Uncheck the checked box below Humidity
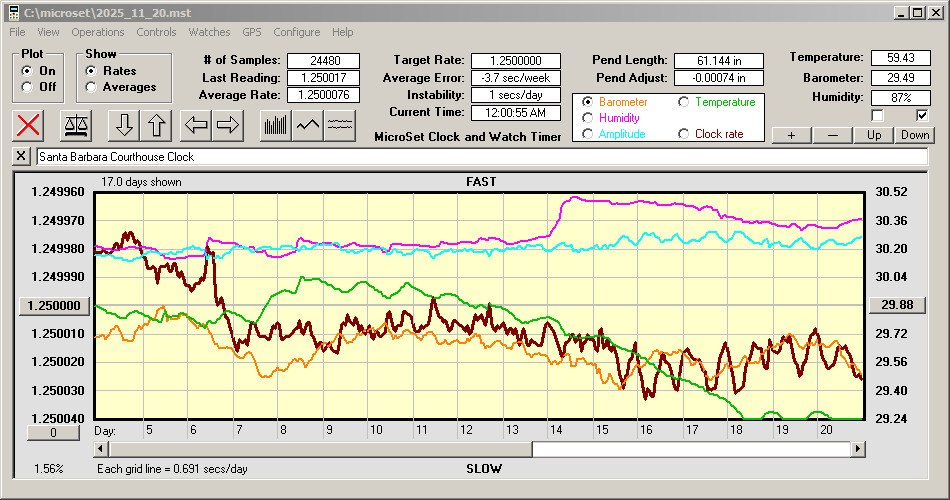This screenshot has height=500, width=950. point(923,116)
